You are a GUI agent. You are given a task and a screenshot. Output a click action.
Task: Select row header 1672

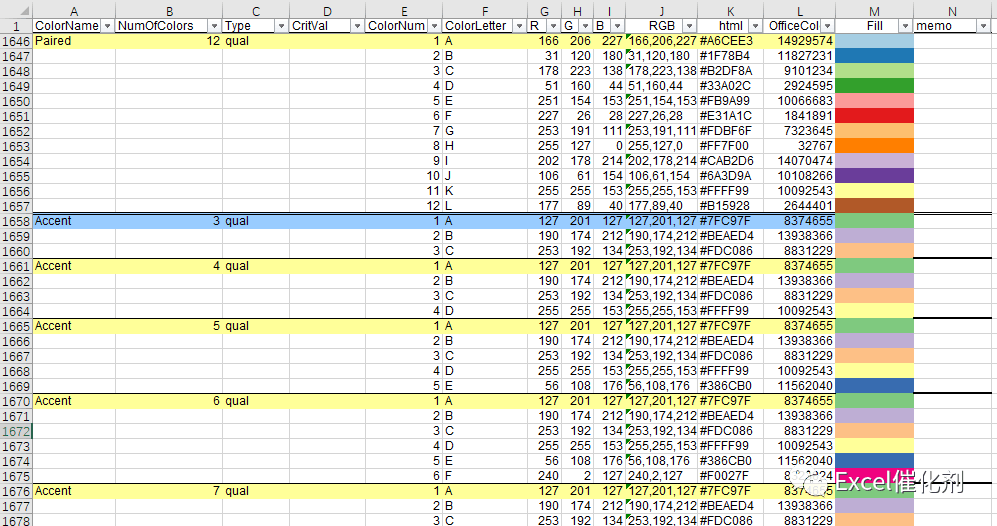tap(16, 431)
